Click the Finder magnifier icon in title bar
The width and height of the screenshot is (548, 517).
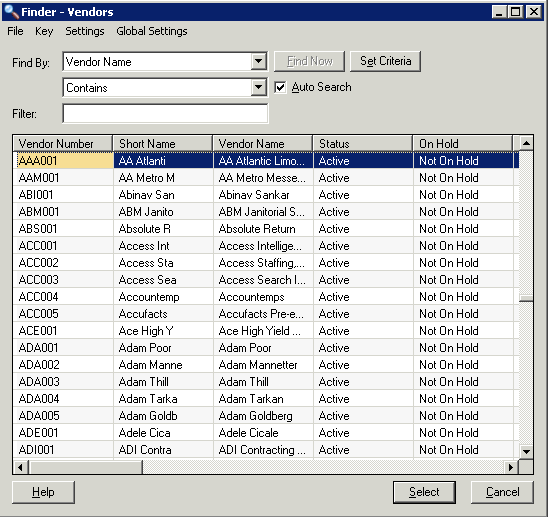[x=11, y=12]
